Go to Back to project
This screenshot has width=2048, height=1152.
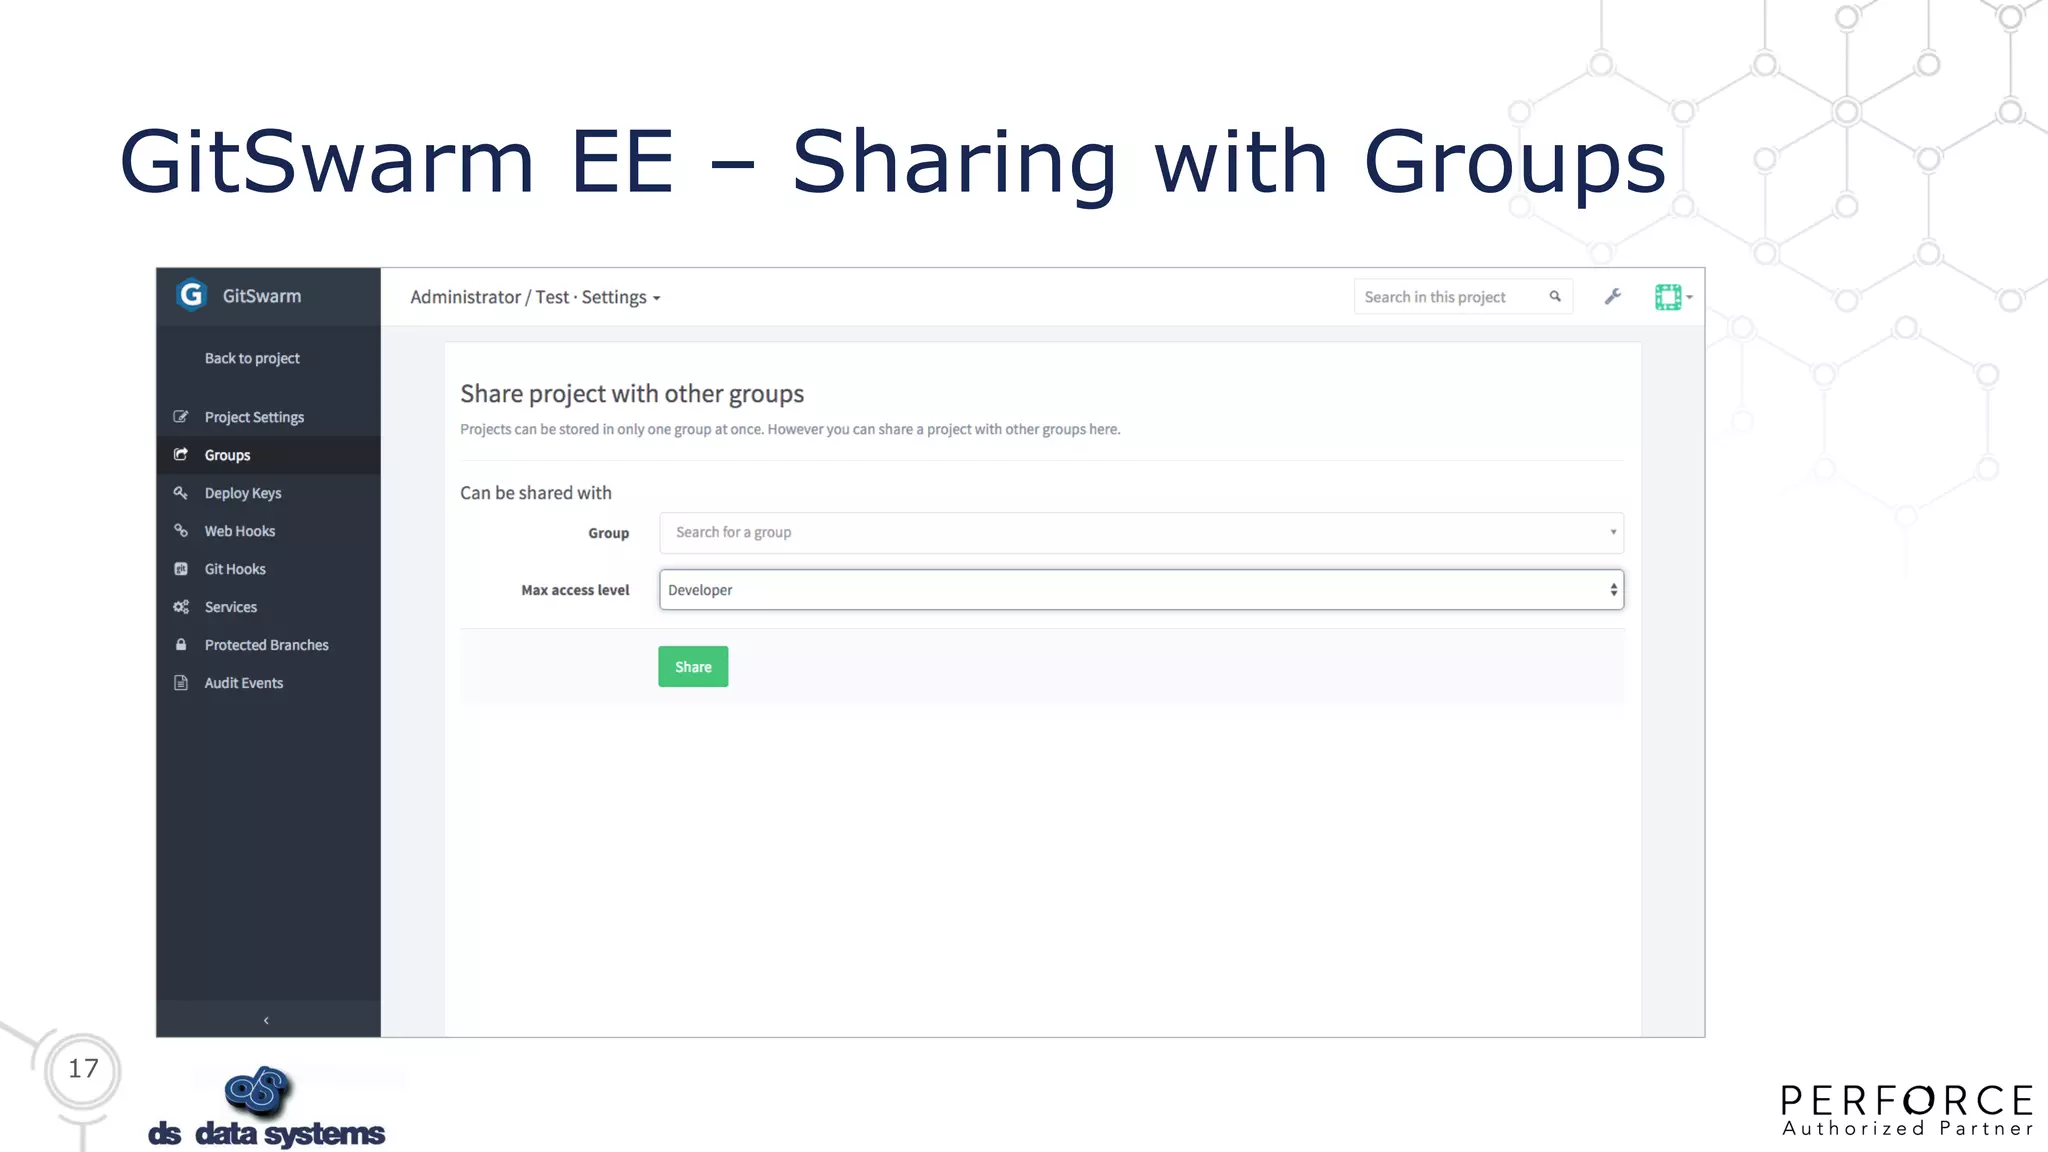pyautogui.click(x=252, y=358)
